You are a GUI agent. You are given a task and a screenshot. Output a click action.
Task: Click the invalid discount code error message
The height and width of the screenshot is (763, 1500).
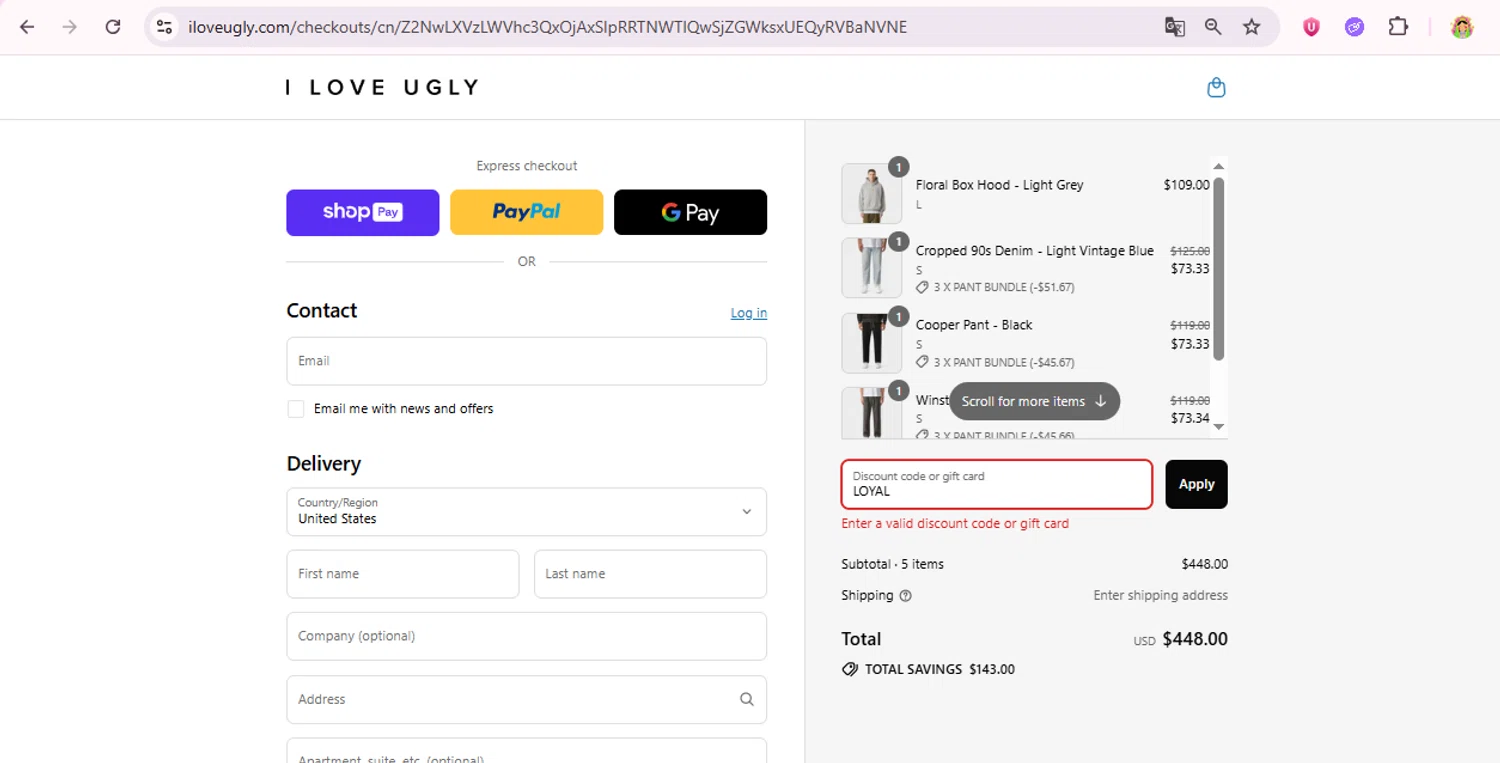(955, 523)
